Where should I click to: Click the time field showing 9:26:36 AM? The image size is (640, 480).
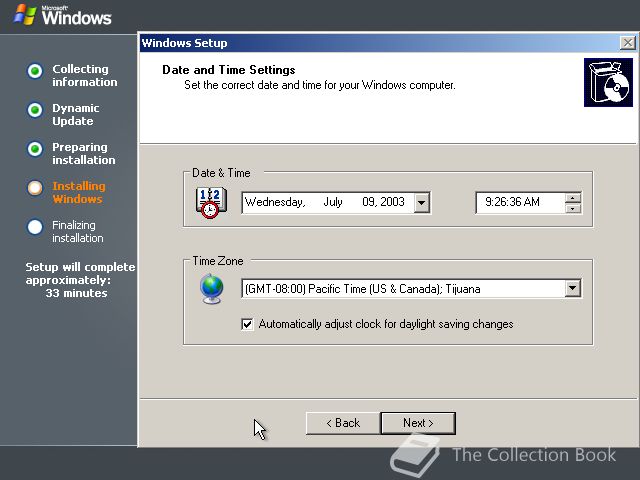[520, 202]
